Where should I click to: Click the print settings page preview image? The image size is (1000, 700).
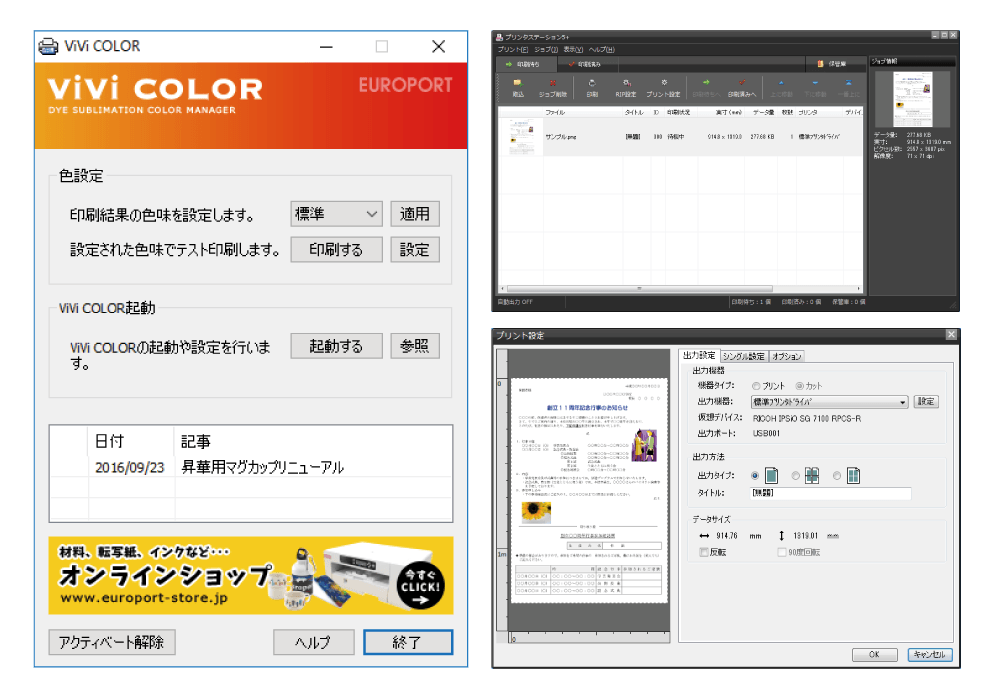pyautogui.click(x=589, y=490)
